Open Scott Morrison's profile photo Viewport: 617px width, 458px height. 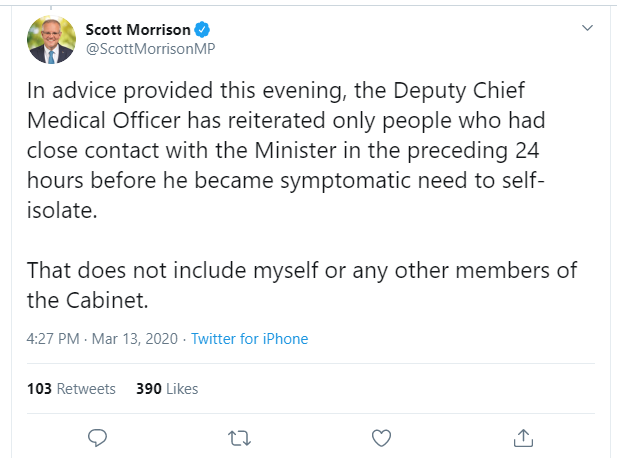click(x=50, y=39)
